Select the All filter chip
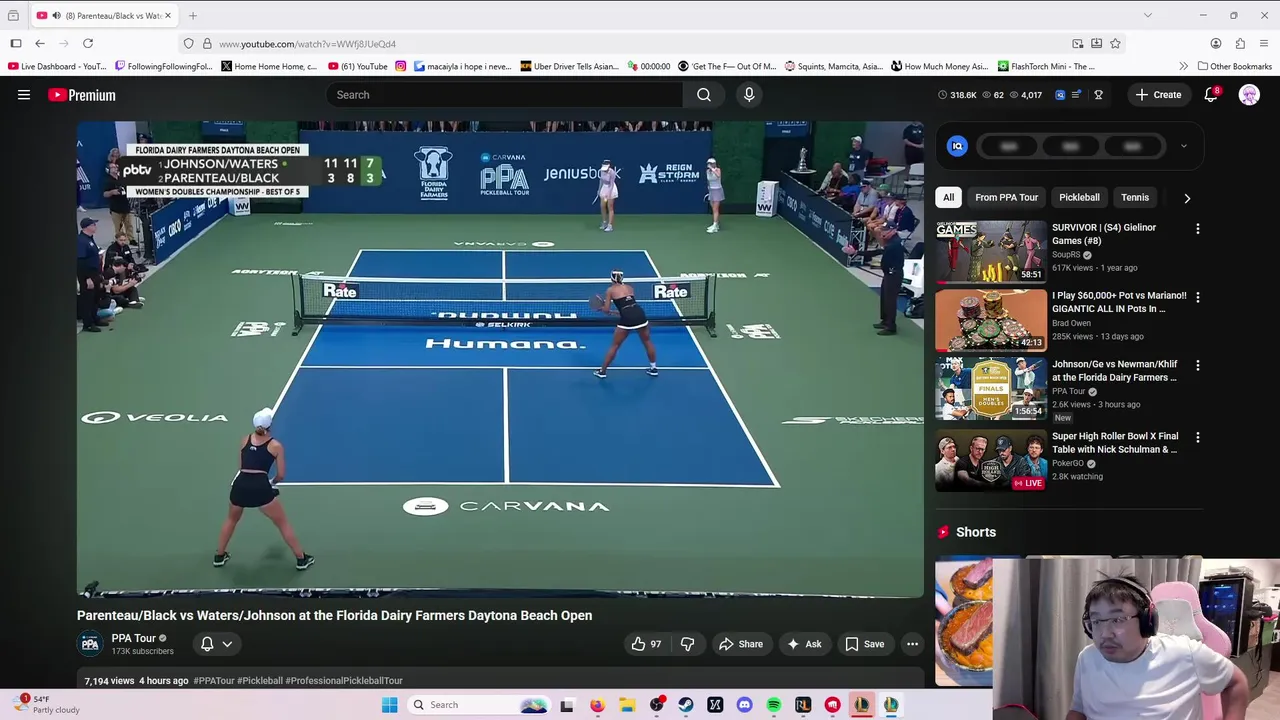The width and height of the screenshot is (1280, 720). (x=948, y=197)
